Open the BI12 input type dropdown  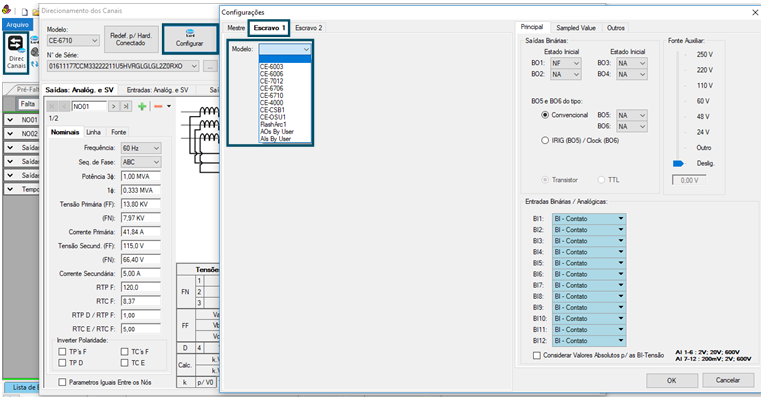coord(589,341)
